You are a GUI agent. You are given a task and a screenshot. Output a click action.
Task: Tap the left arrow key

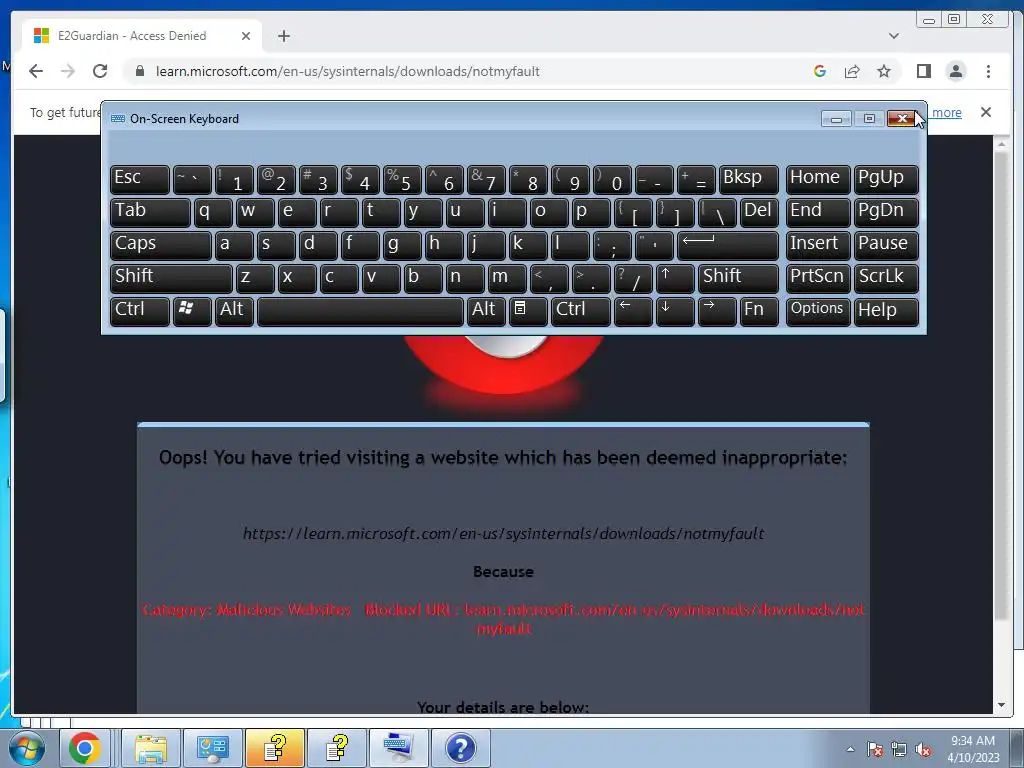[x=633, y=312]
